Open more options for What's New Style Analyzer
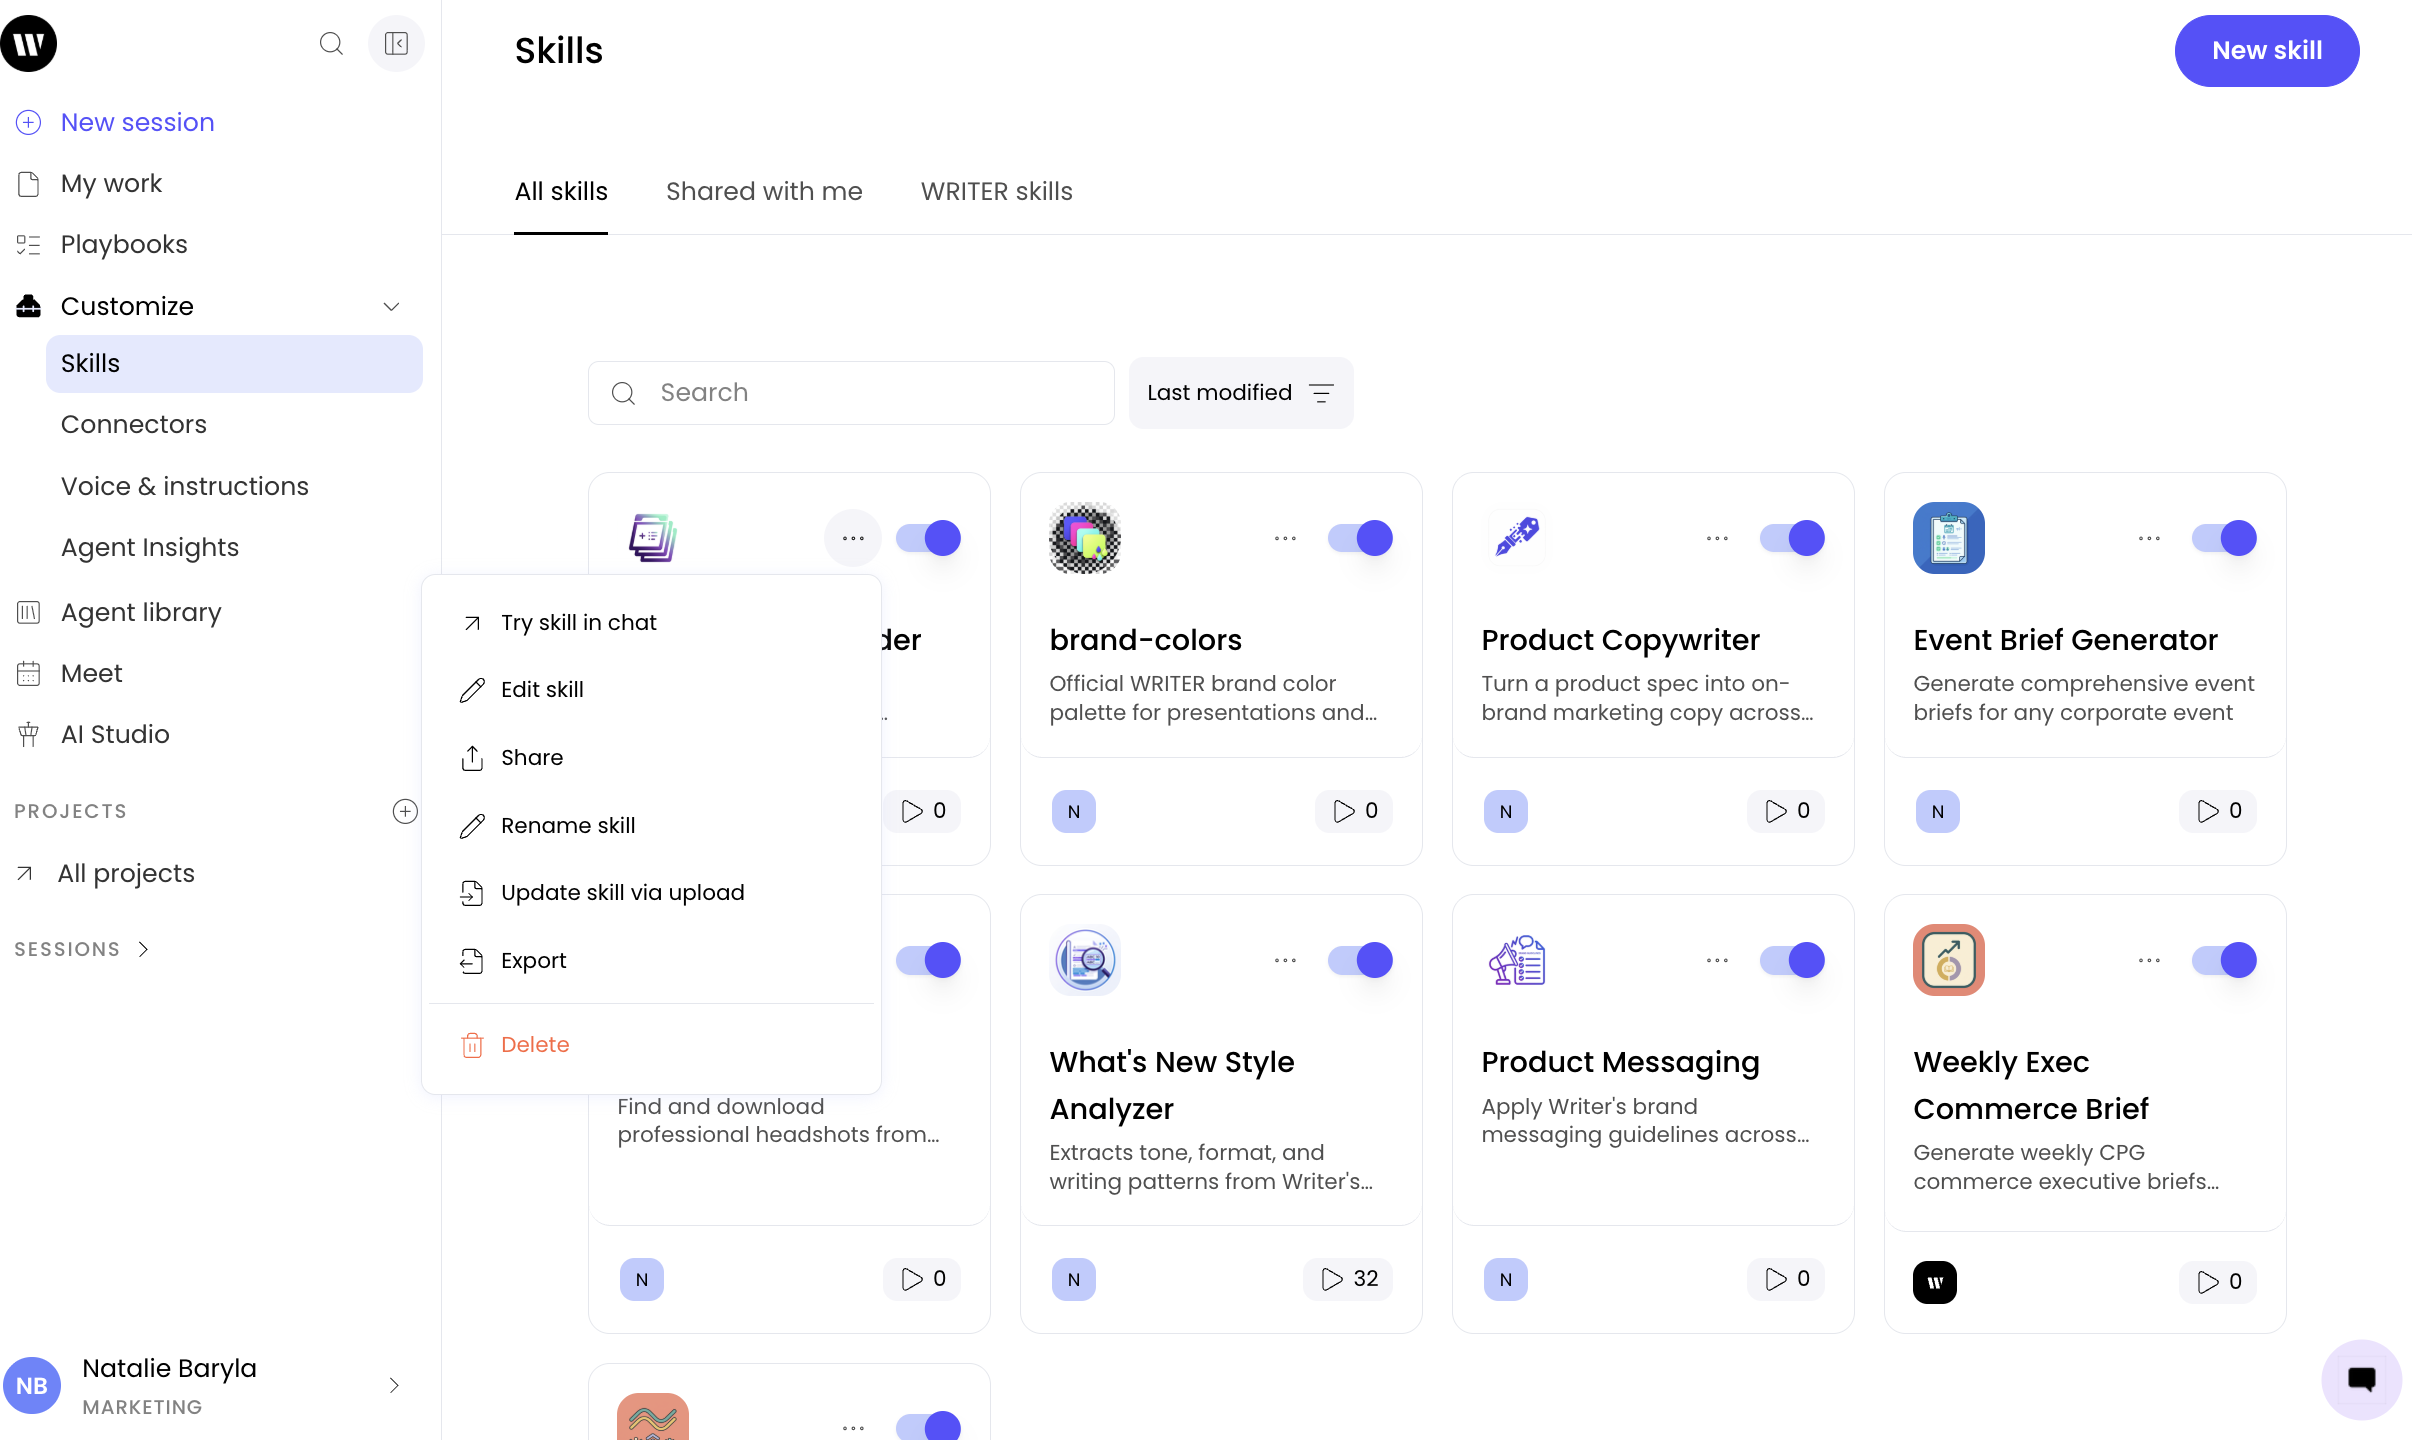 1285,960
